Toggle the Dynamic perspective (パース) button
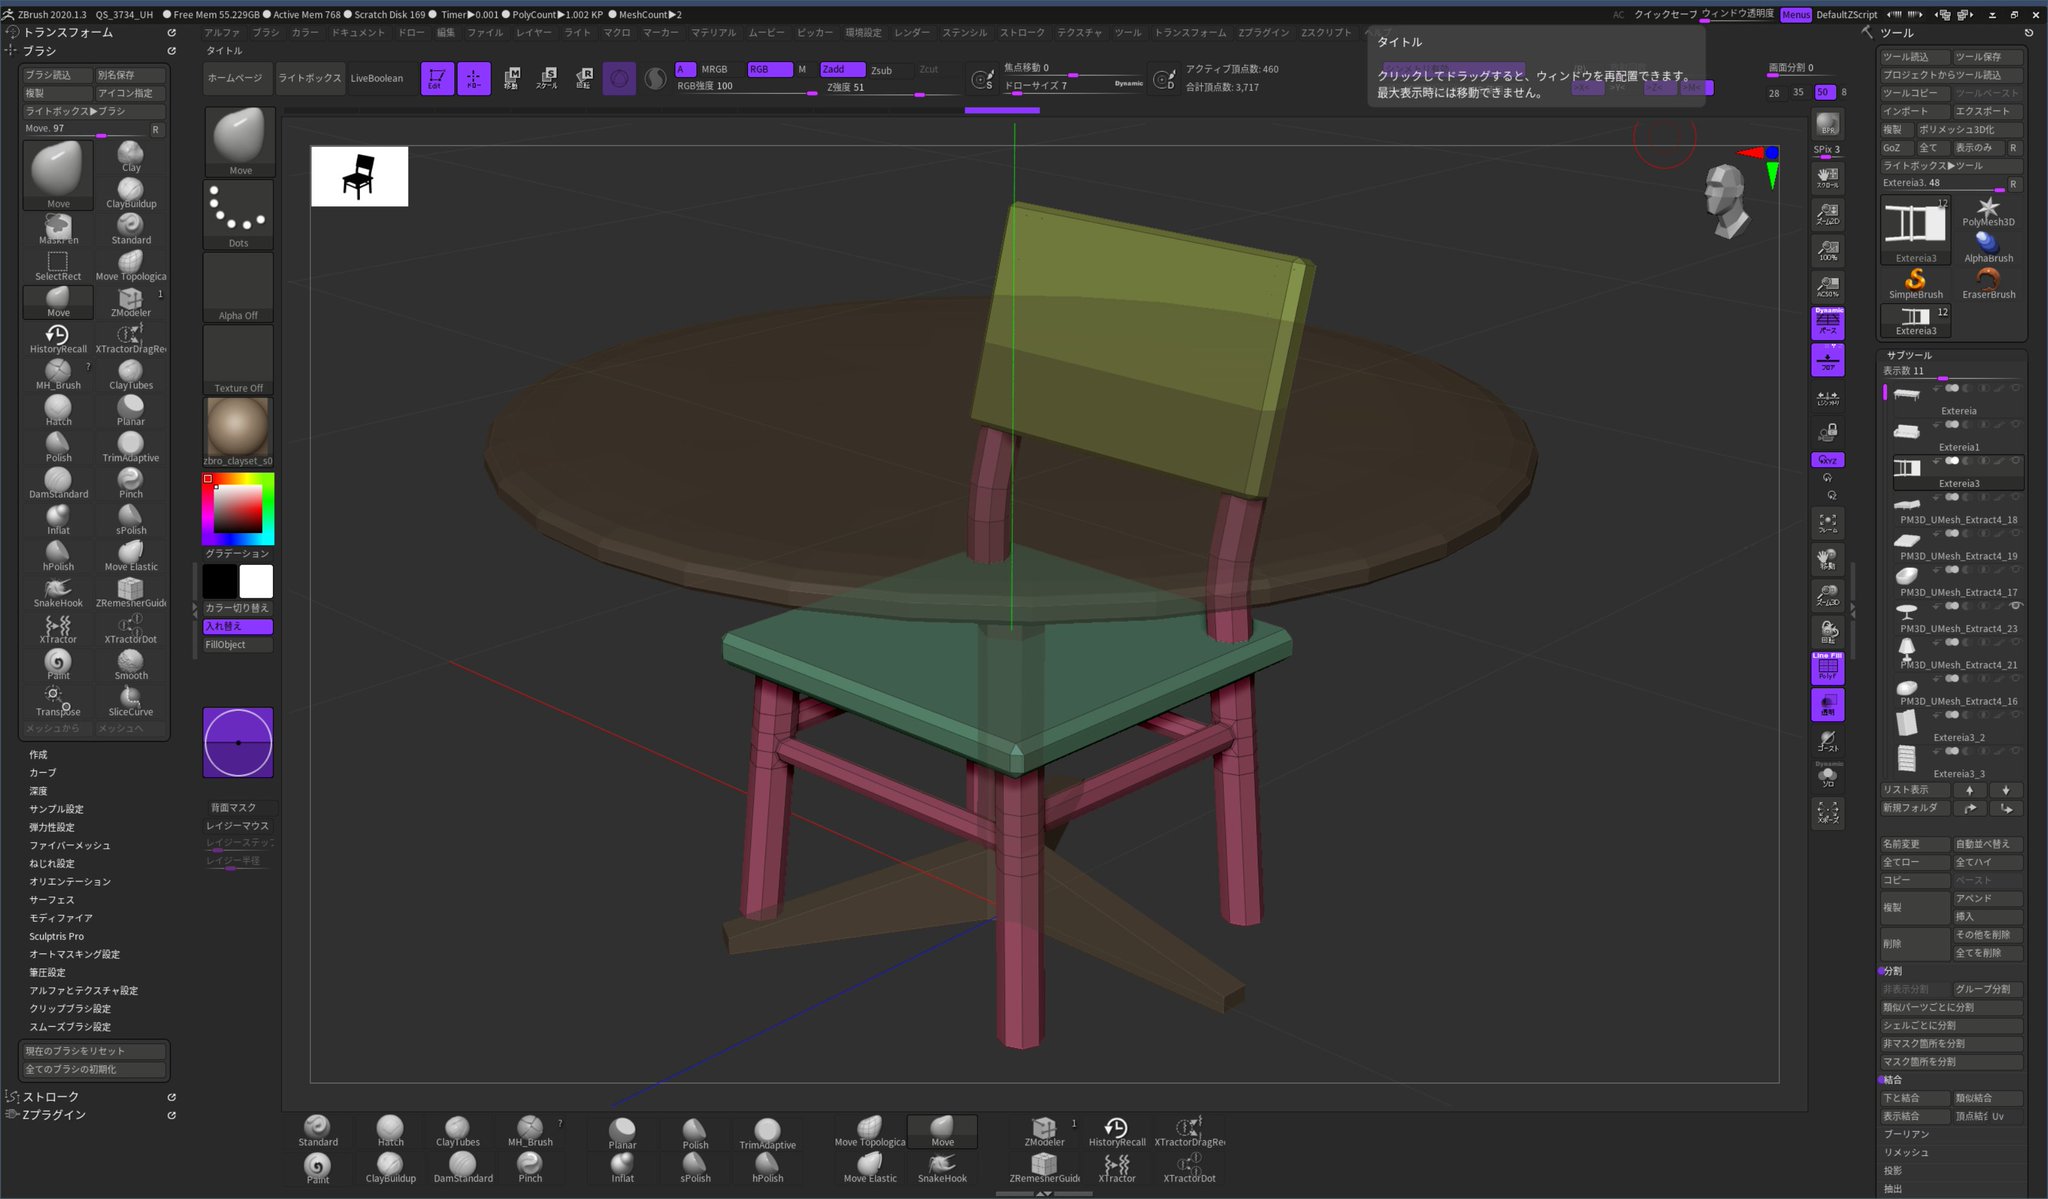 [x=1827, y=322]
